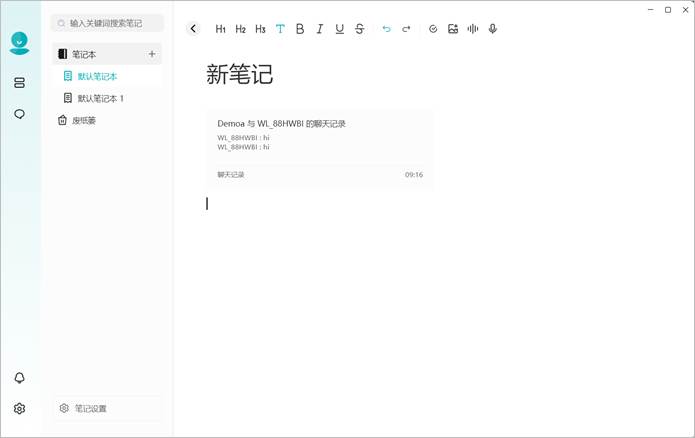
Task: Toggle italic formatting
Action: (320, 29)
